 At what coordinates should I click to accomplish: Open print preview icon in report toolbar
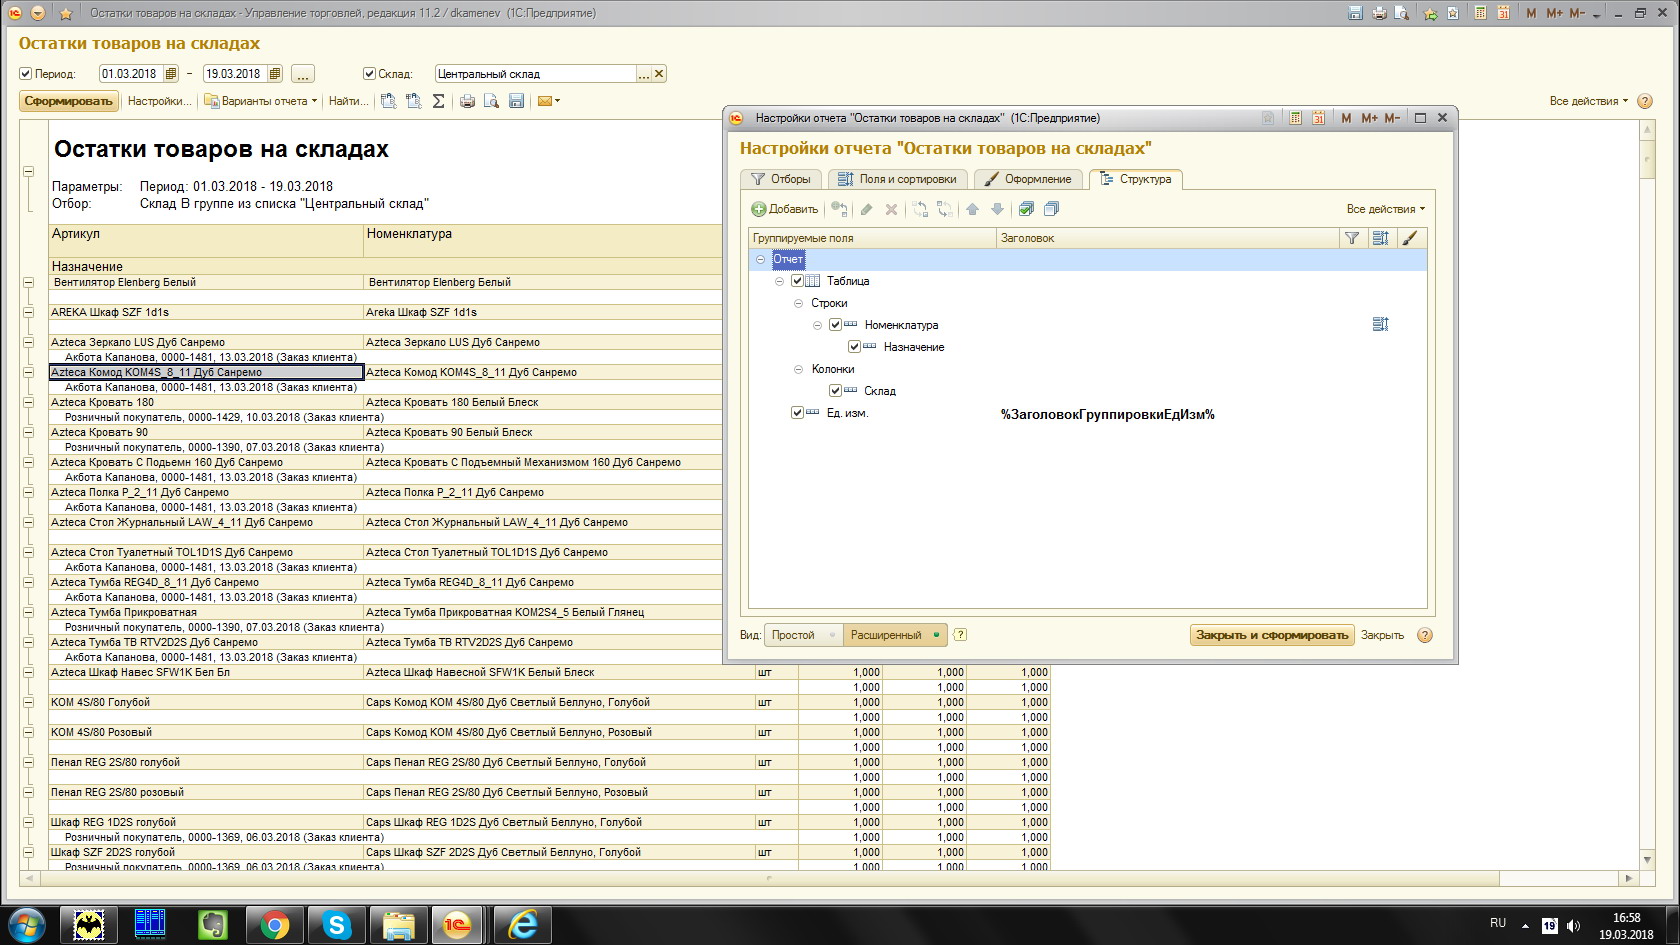pos(491,101)
